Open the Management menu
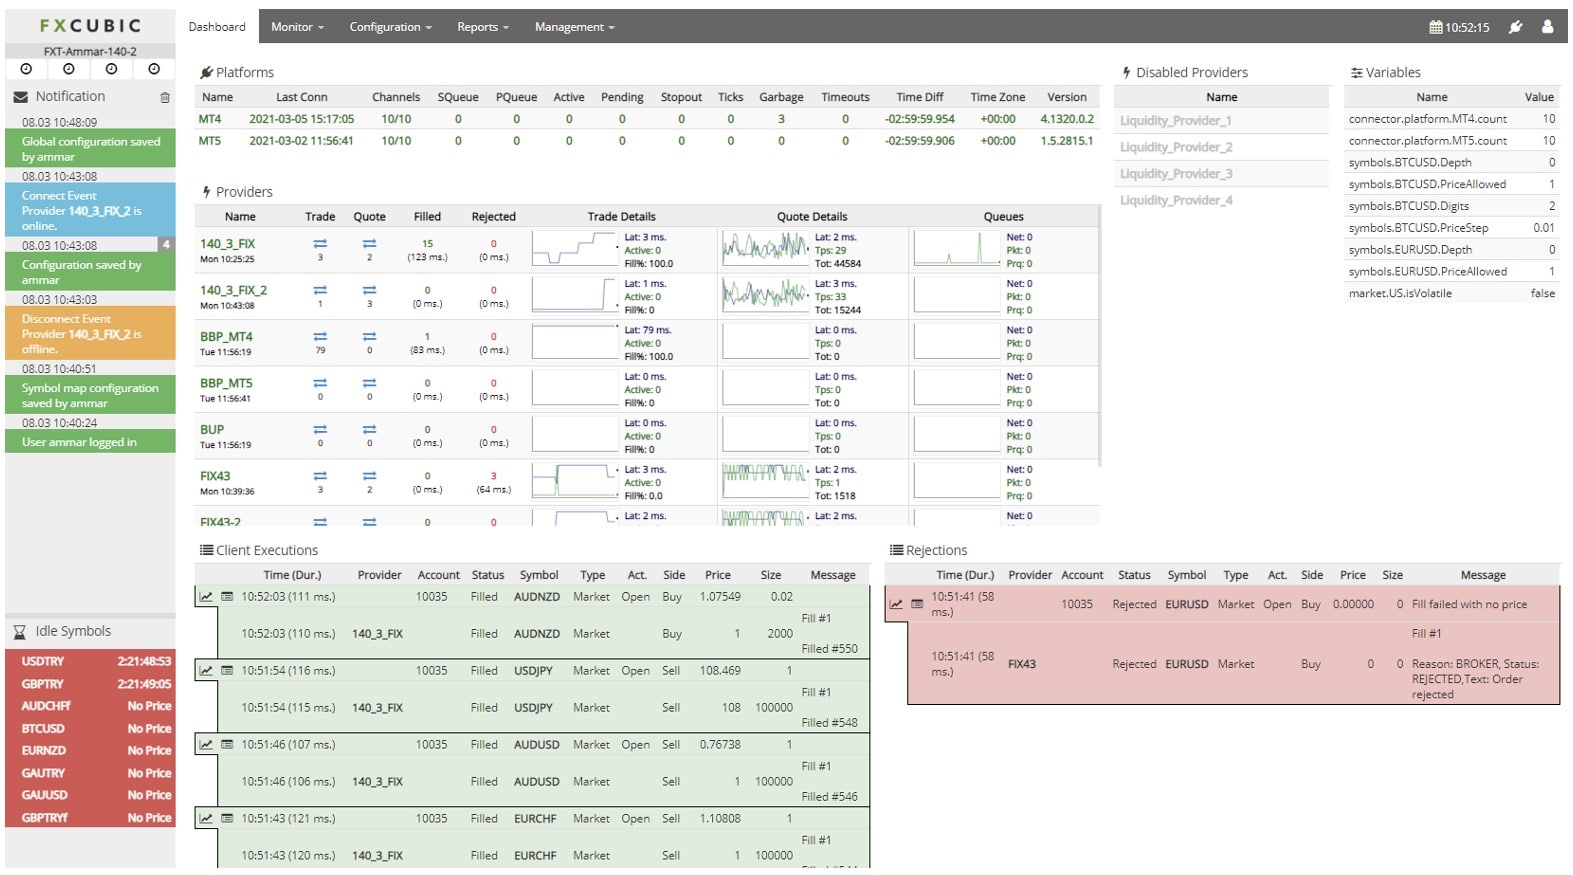 coord(574,27)
